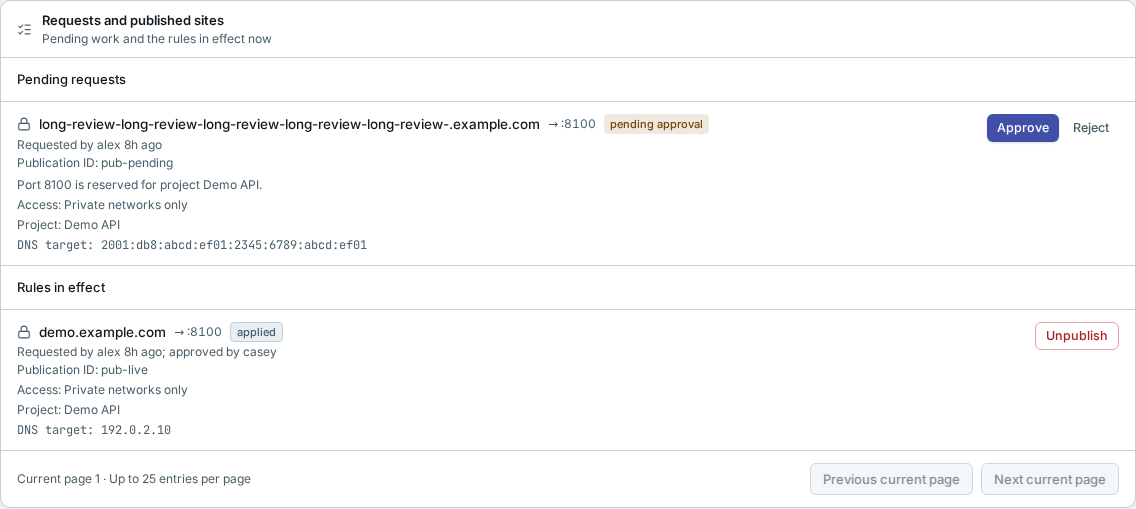The width and height of the screenshot is (1136, 509).
Task: Approve the pending long-review request
Action: [1022, 128]
